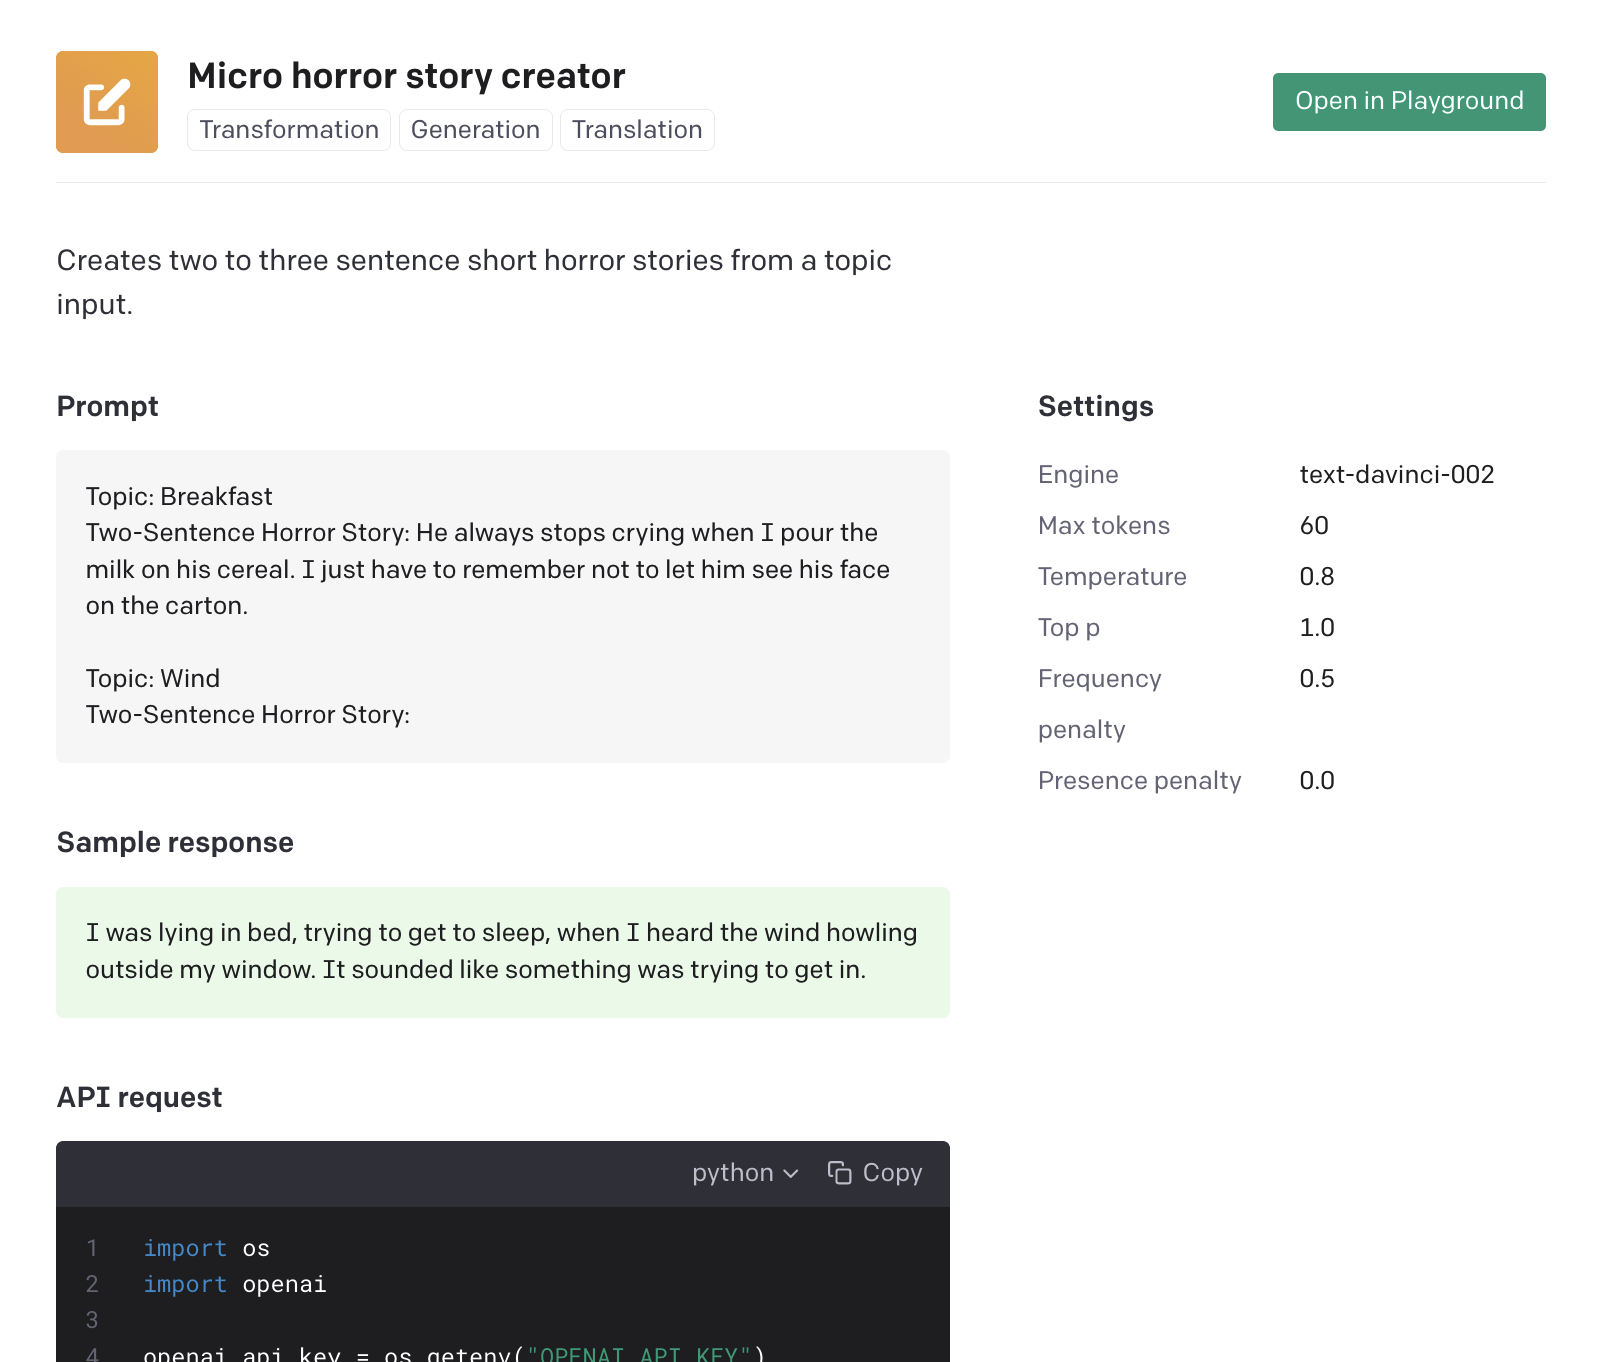Select the Generation tag
The width and height of the screenshot is (1616, 1362).
click(x=475, y=130)
